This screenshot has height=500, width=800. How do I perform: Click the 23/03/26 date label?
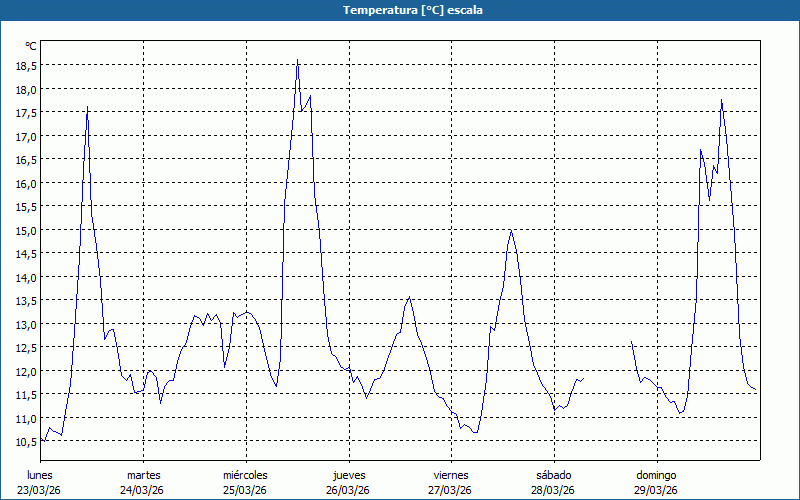[x=39, y=490]
